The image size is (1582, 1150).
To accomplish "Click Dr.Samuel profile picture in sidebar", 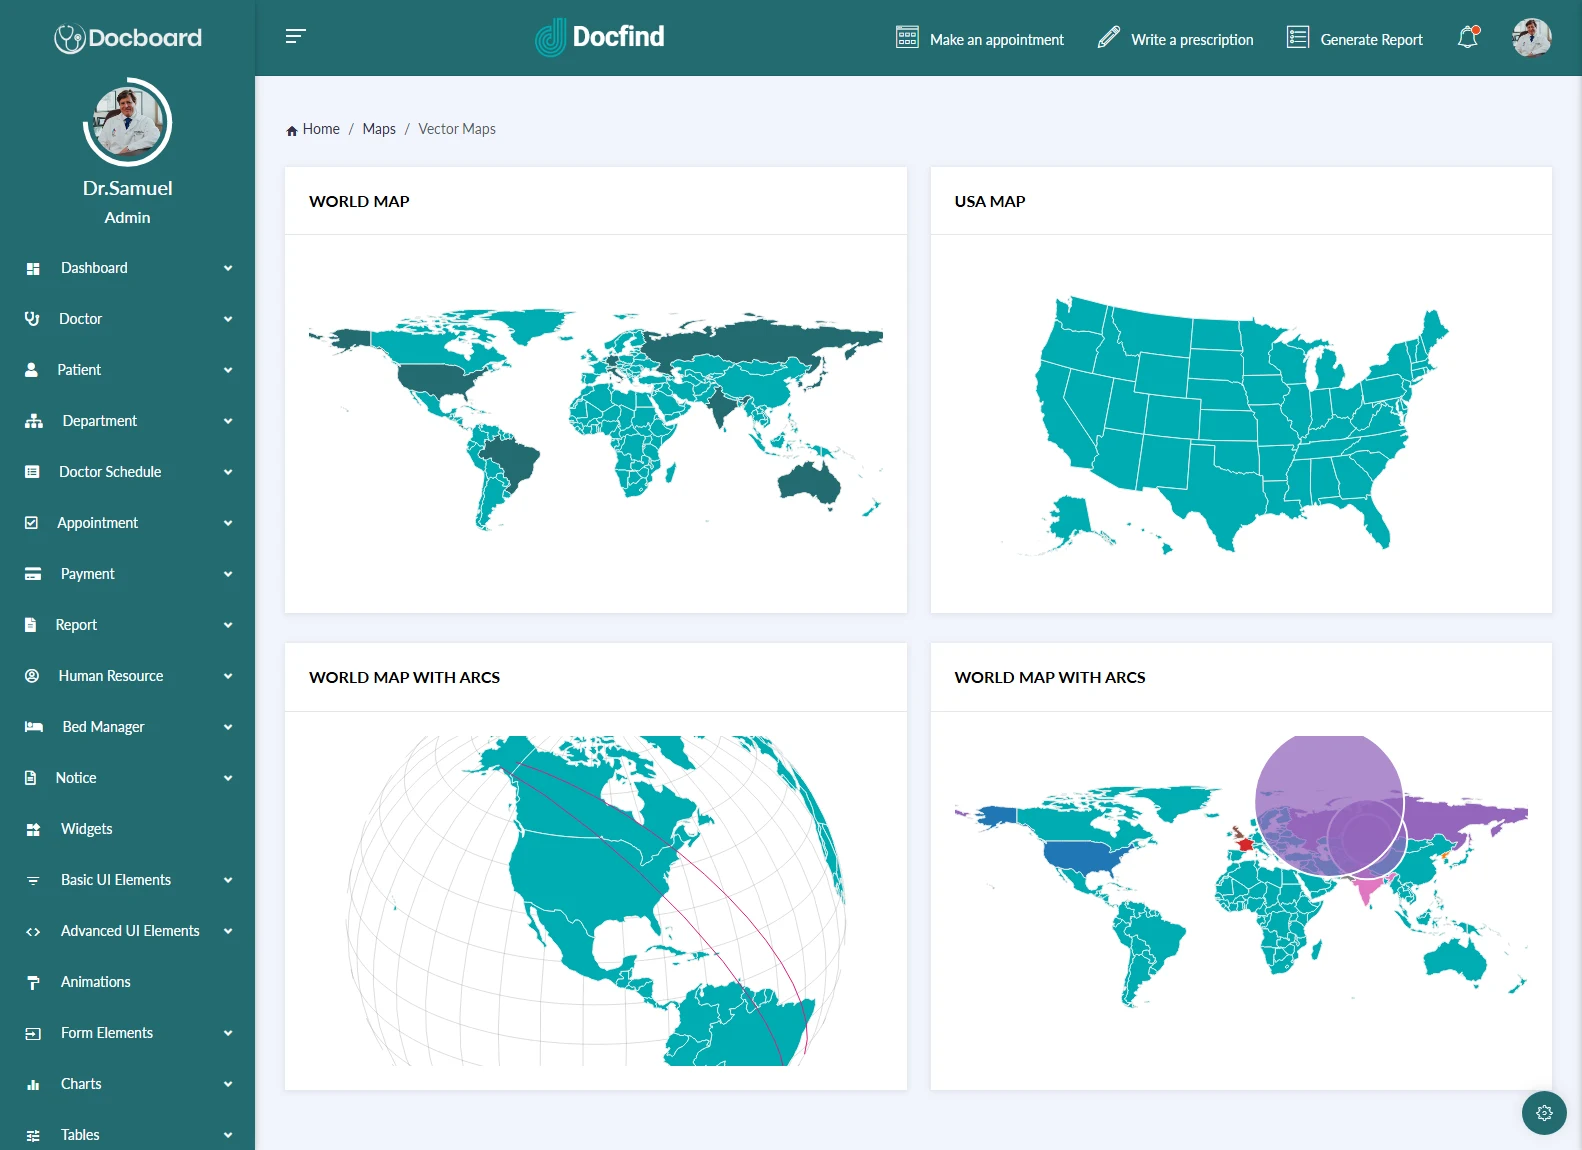I will pyautogui.click(x=127, y=122).
